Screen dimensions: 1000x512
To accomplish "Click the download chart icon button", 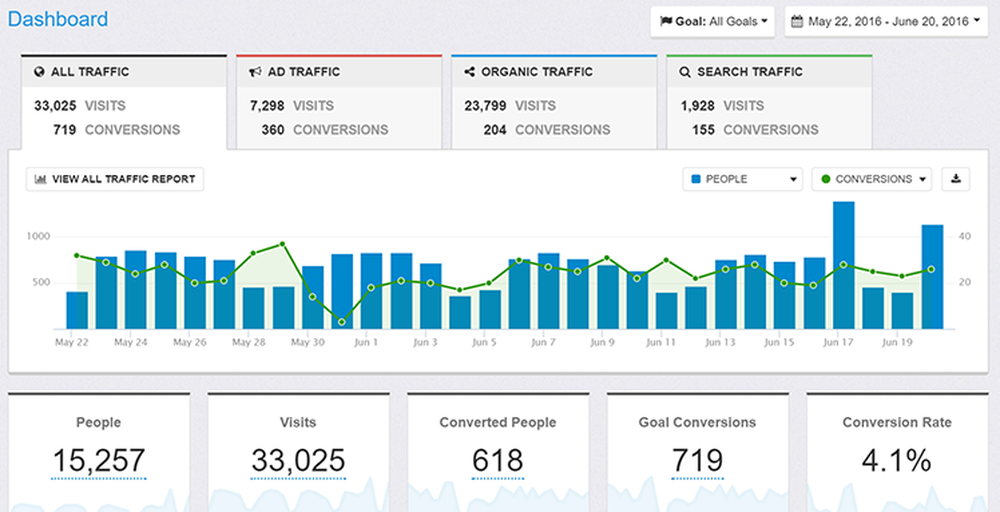I will (955, 179).
